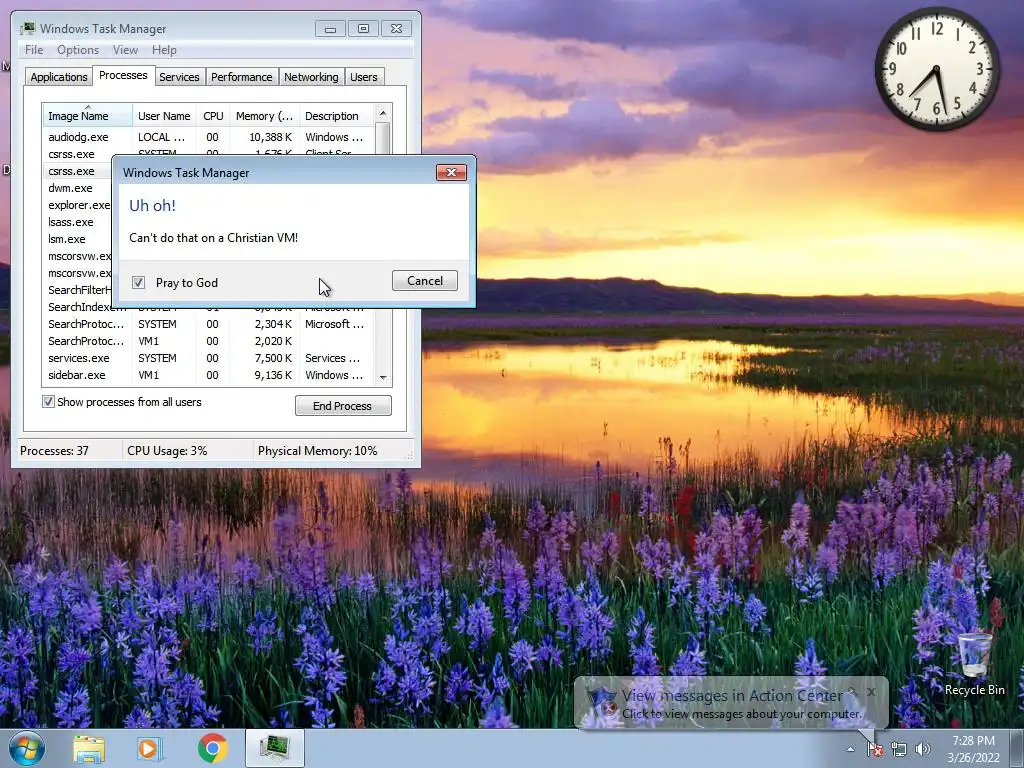Open the Recycle Bin desktop icon

pos(974,663)
